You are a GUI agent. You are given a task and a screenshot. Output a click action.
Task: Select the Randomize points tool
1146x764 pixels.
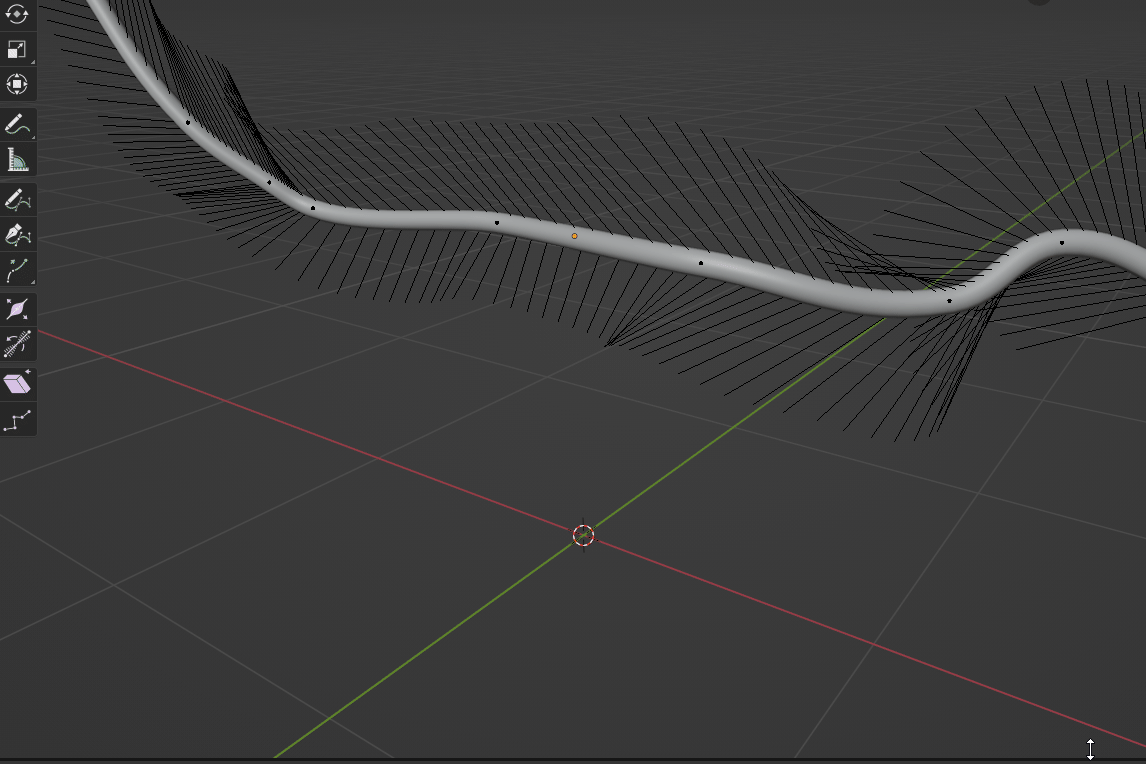point(17,420)
